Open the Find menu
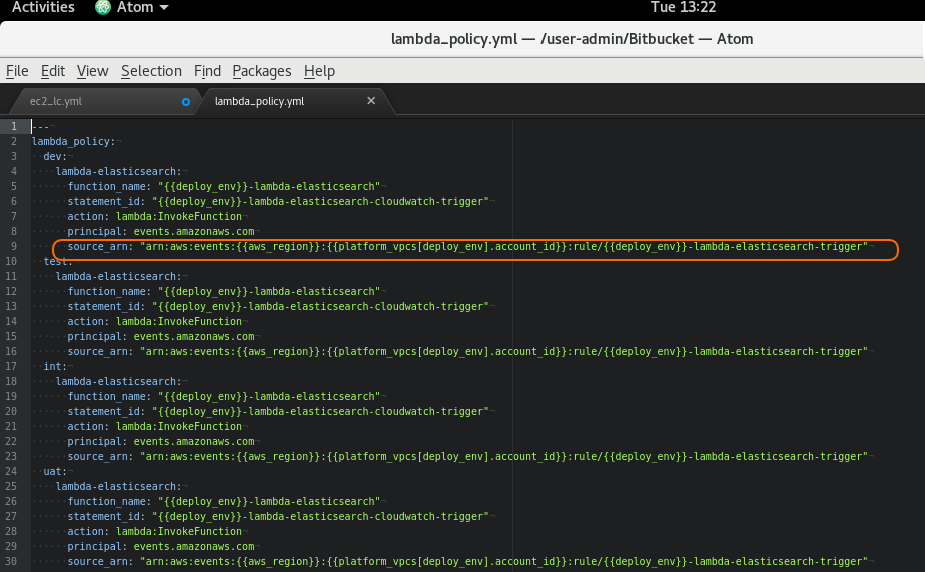Viewport: 925px width, 572px height. coord(207,71)
